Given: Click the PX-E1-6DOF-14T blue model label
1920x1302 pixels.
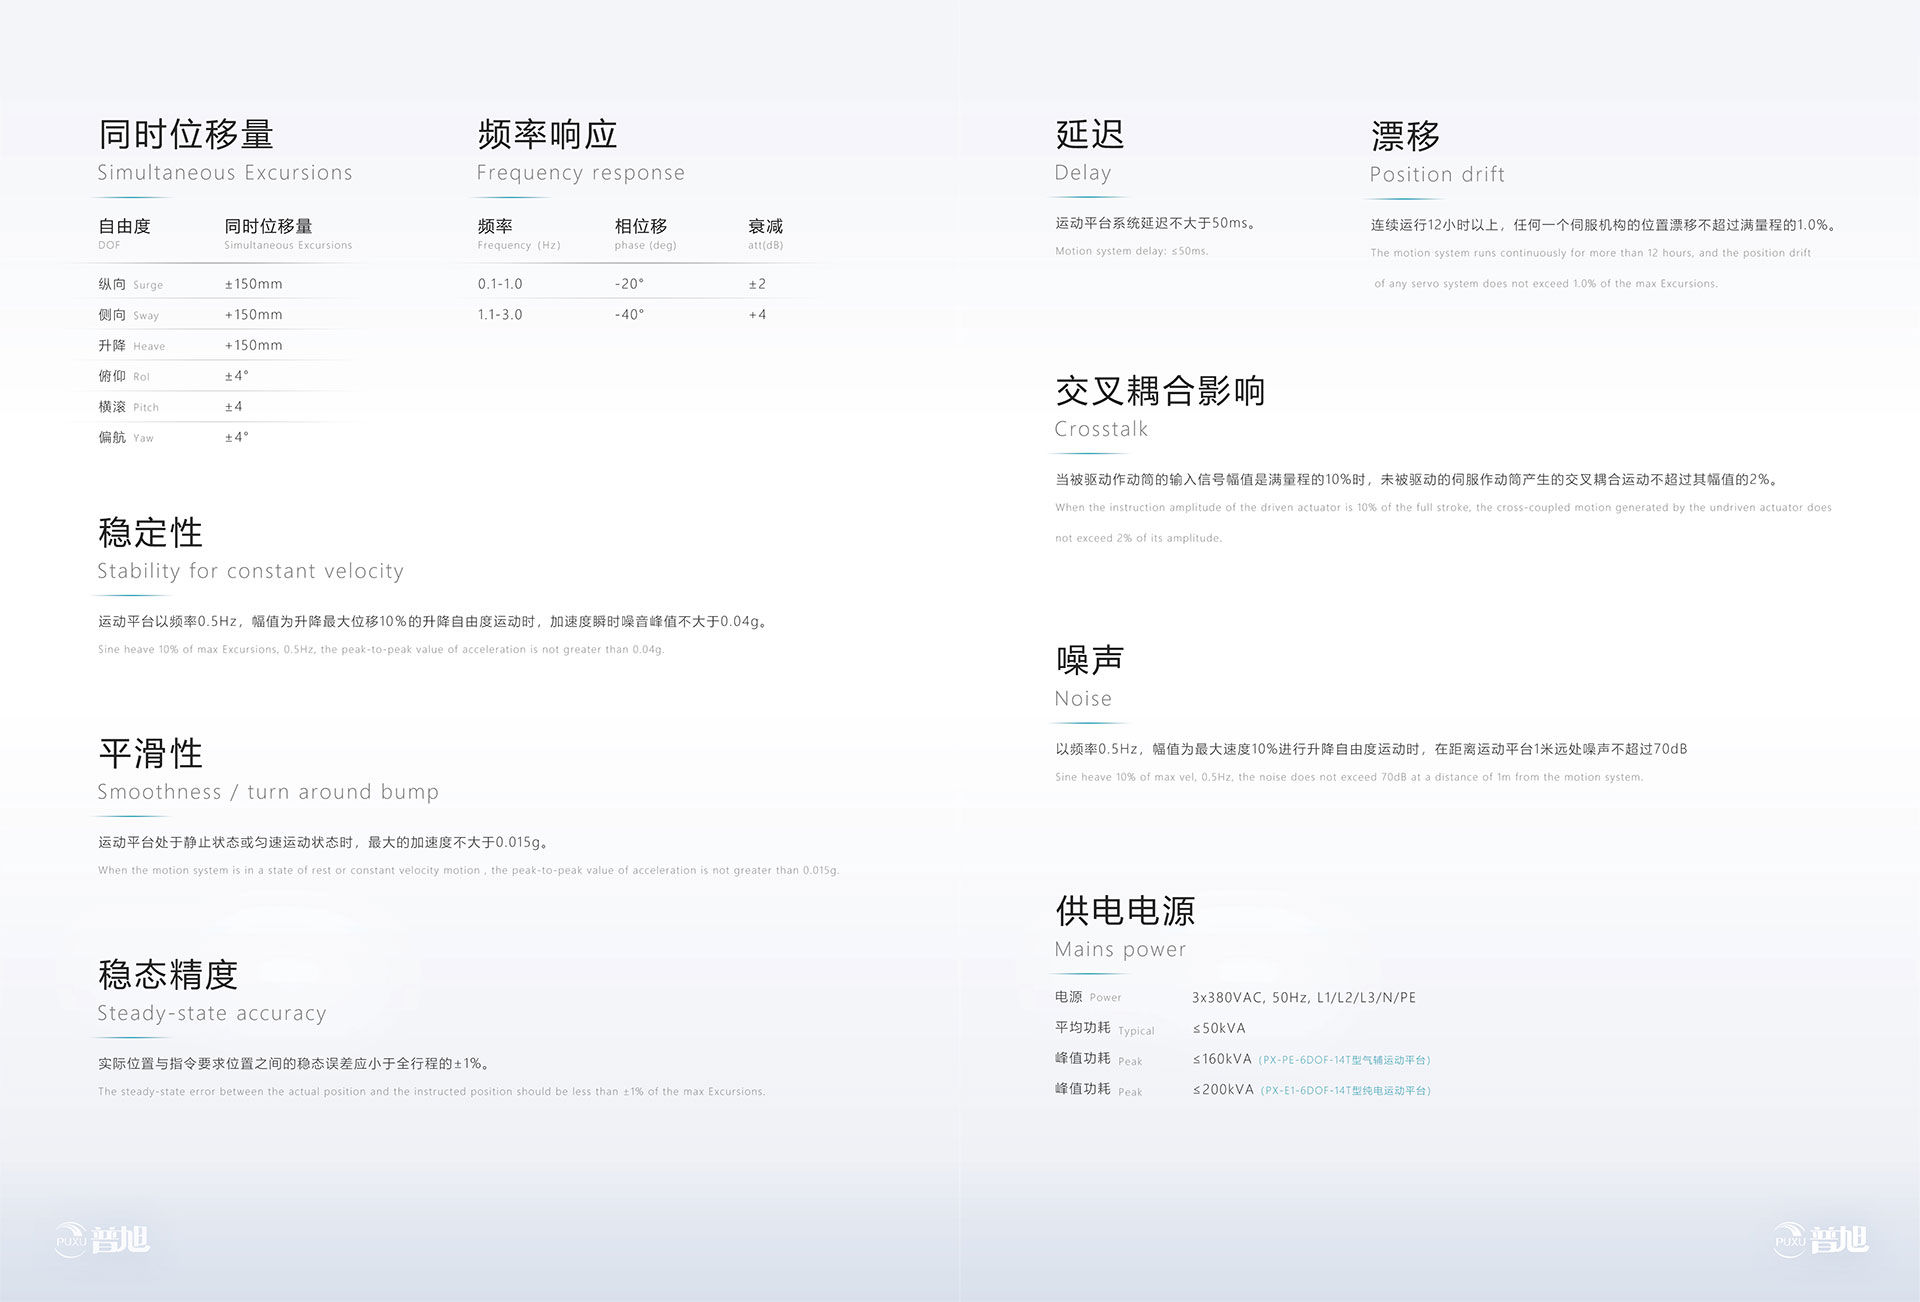Looking at the screenshot, I should (x=1345, y=1091).
